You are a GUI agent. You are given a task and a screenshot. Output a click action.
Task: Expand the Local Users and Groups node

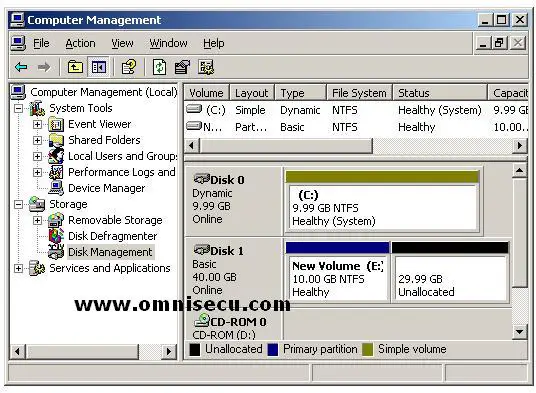(x=37, y=157)
